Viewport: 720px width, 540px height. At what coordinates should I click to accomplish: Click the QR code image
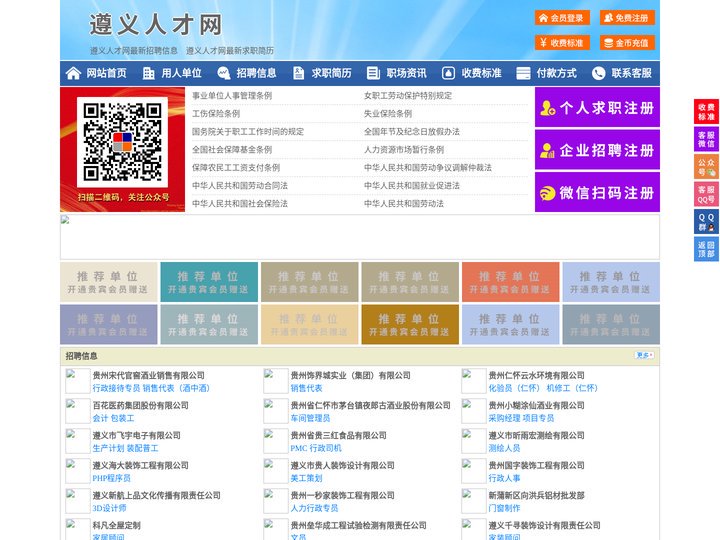pos(122,142)
